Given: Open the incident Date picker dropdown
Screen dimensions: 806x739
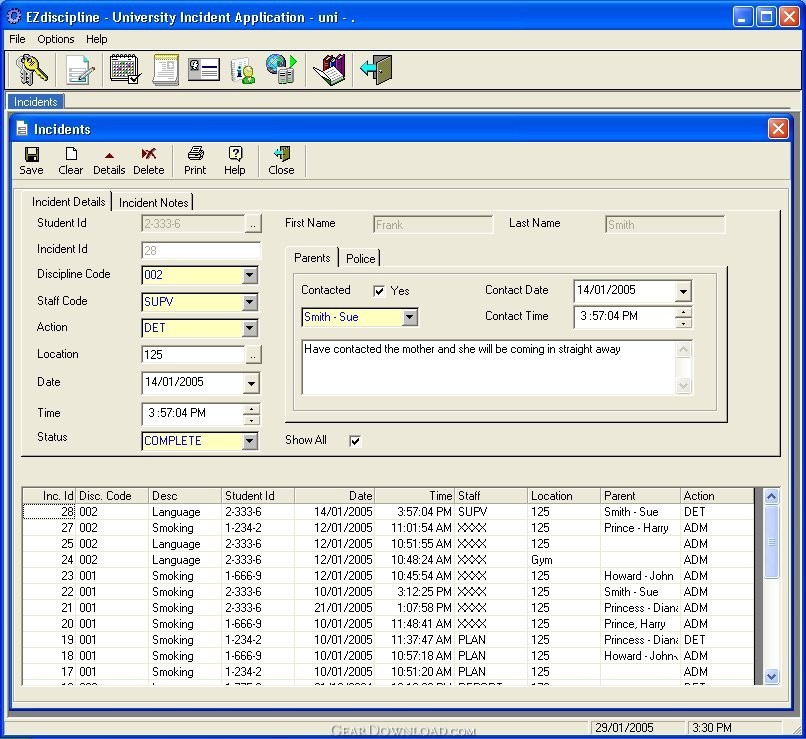Looking at the screenshot, I should coord(251,383).
